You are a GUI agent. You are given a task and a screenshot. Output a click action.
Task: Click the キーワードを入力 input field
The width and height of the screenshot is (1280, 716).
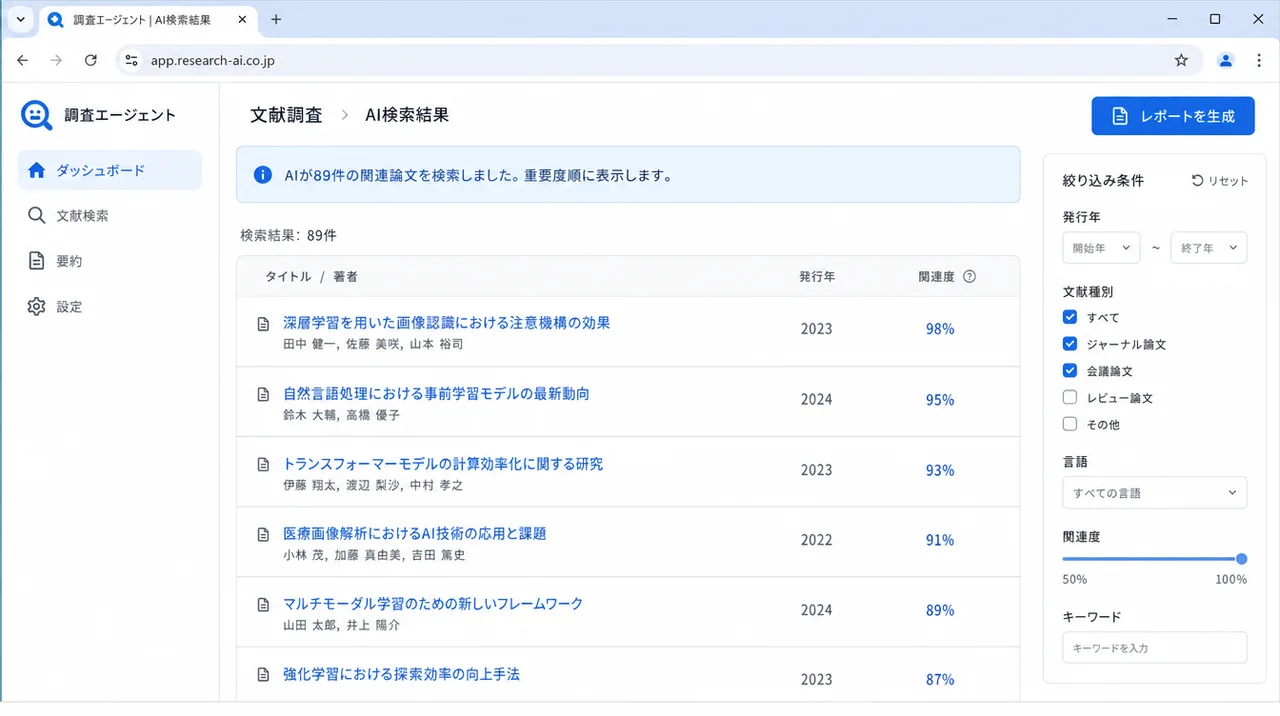pyautogui.click(x=1155, y=648)
